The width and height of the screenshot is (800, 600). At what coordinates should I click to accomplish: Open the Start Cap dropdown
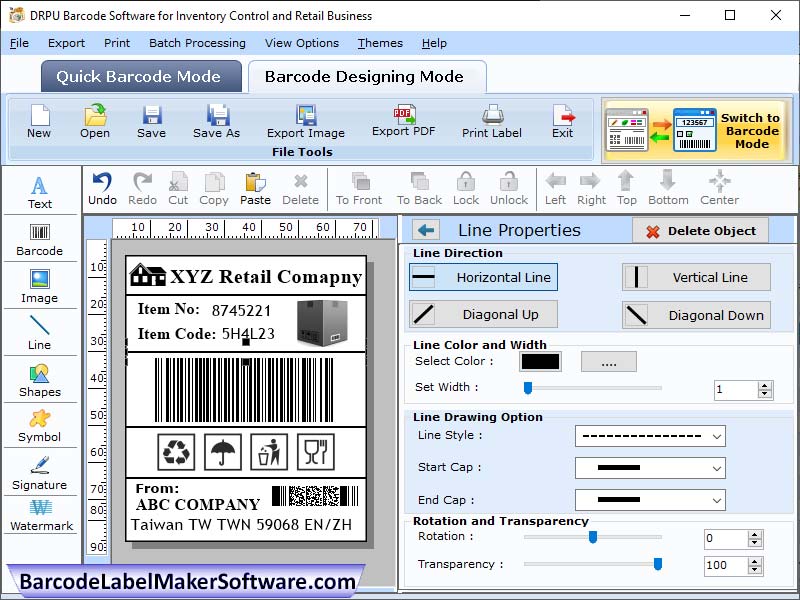(650, 468)
